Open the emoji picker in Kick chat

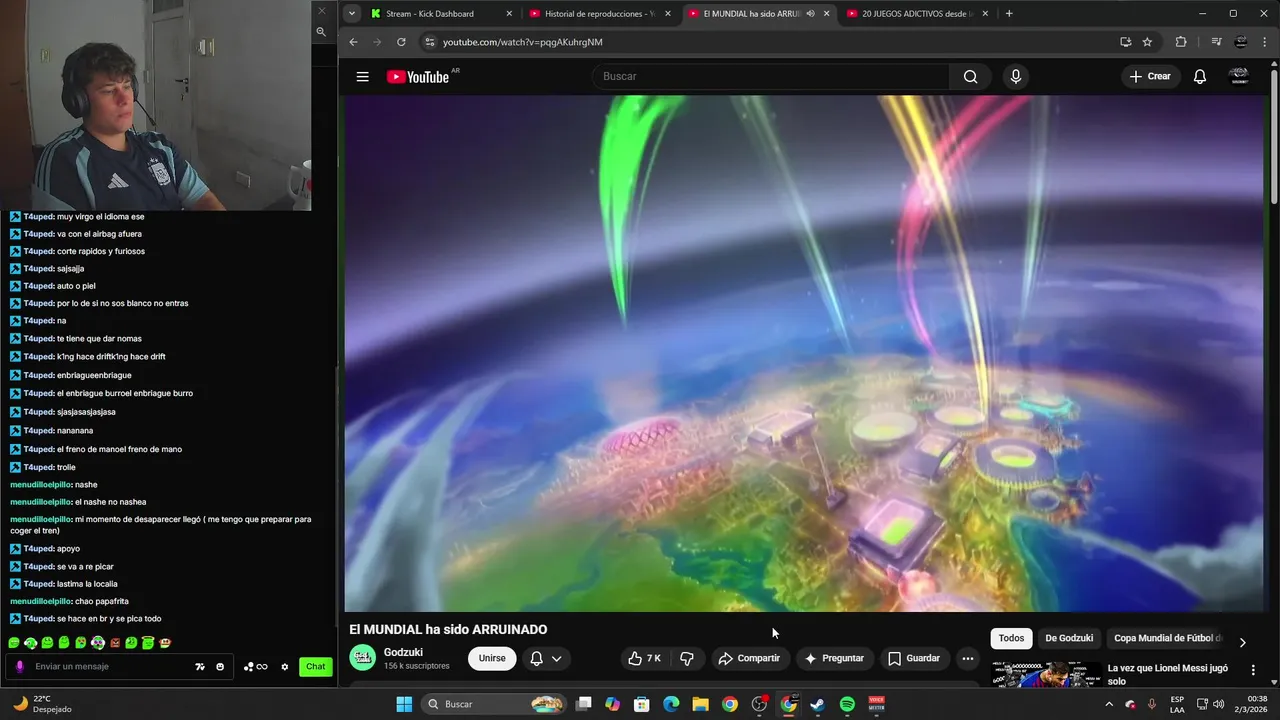coord(220,667)
